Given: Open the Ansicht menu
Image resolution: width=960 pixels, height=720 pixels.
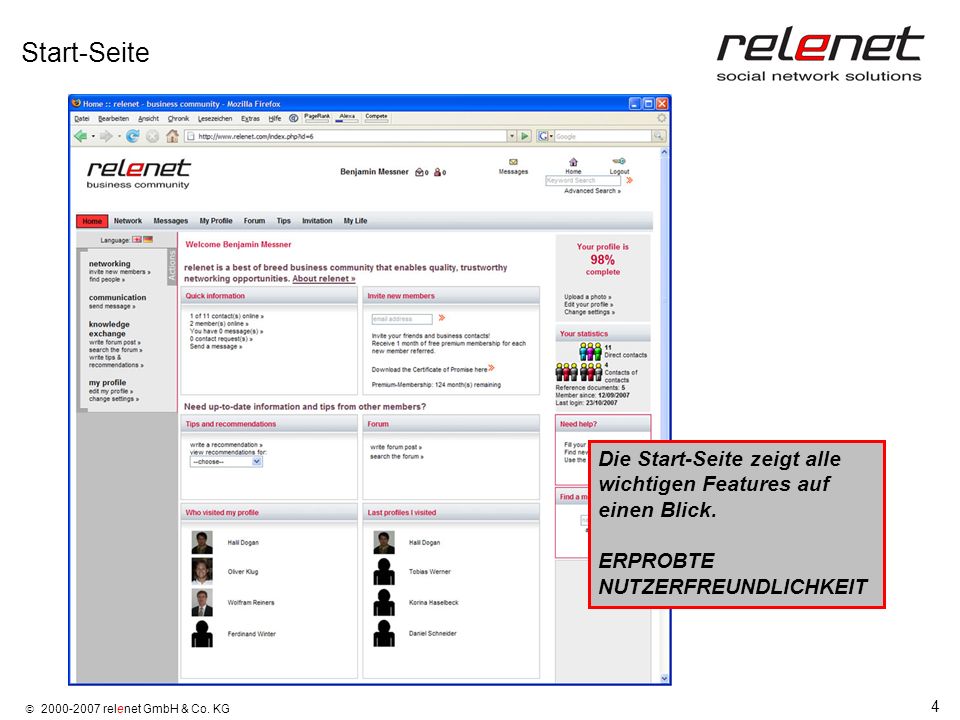Looking at the screenshot, I should [x=148, y=119].
